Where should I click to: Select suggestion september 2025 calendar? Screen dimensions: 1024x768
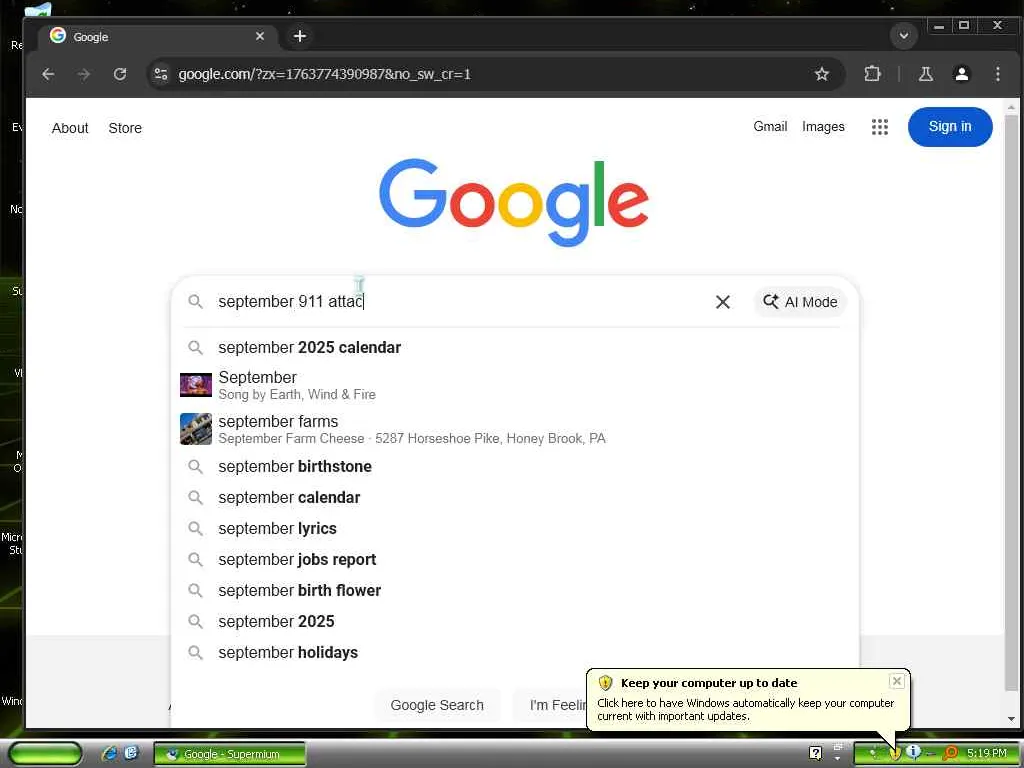pyautogui.click(x=515, y=347)
